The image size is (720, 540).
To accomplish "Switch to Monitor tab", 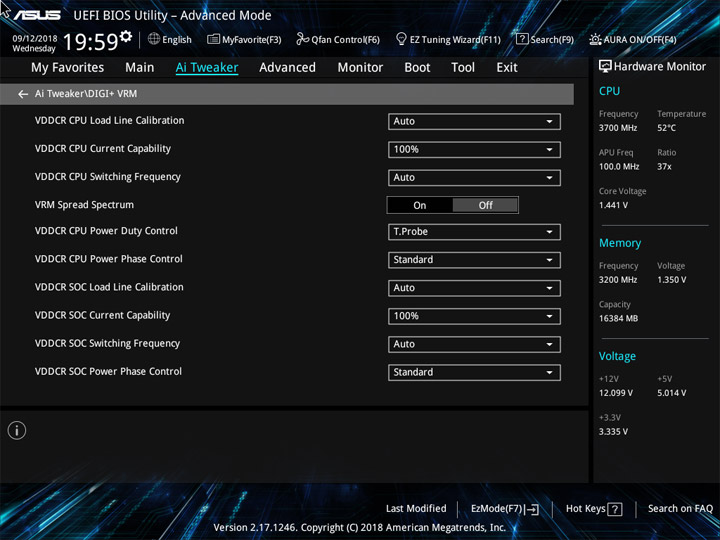I will click(x=360, y=68).
